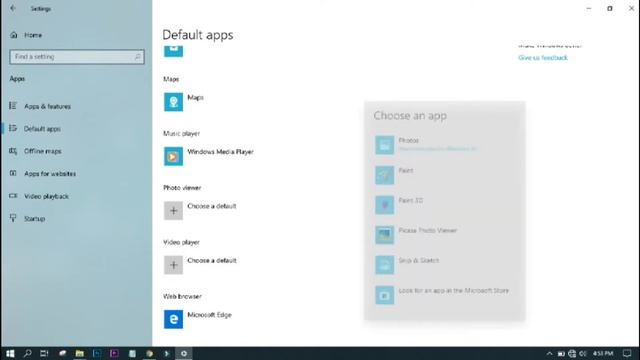Choose Paint in the app list

(444, 176)
